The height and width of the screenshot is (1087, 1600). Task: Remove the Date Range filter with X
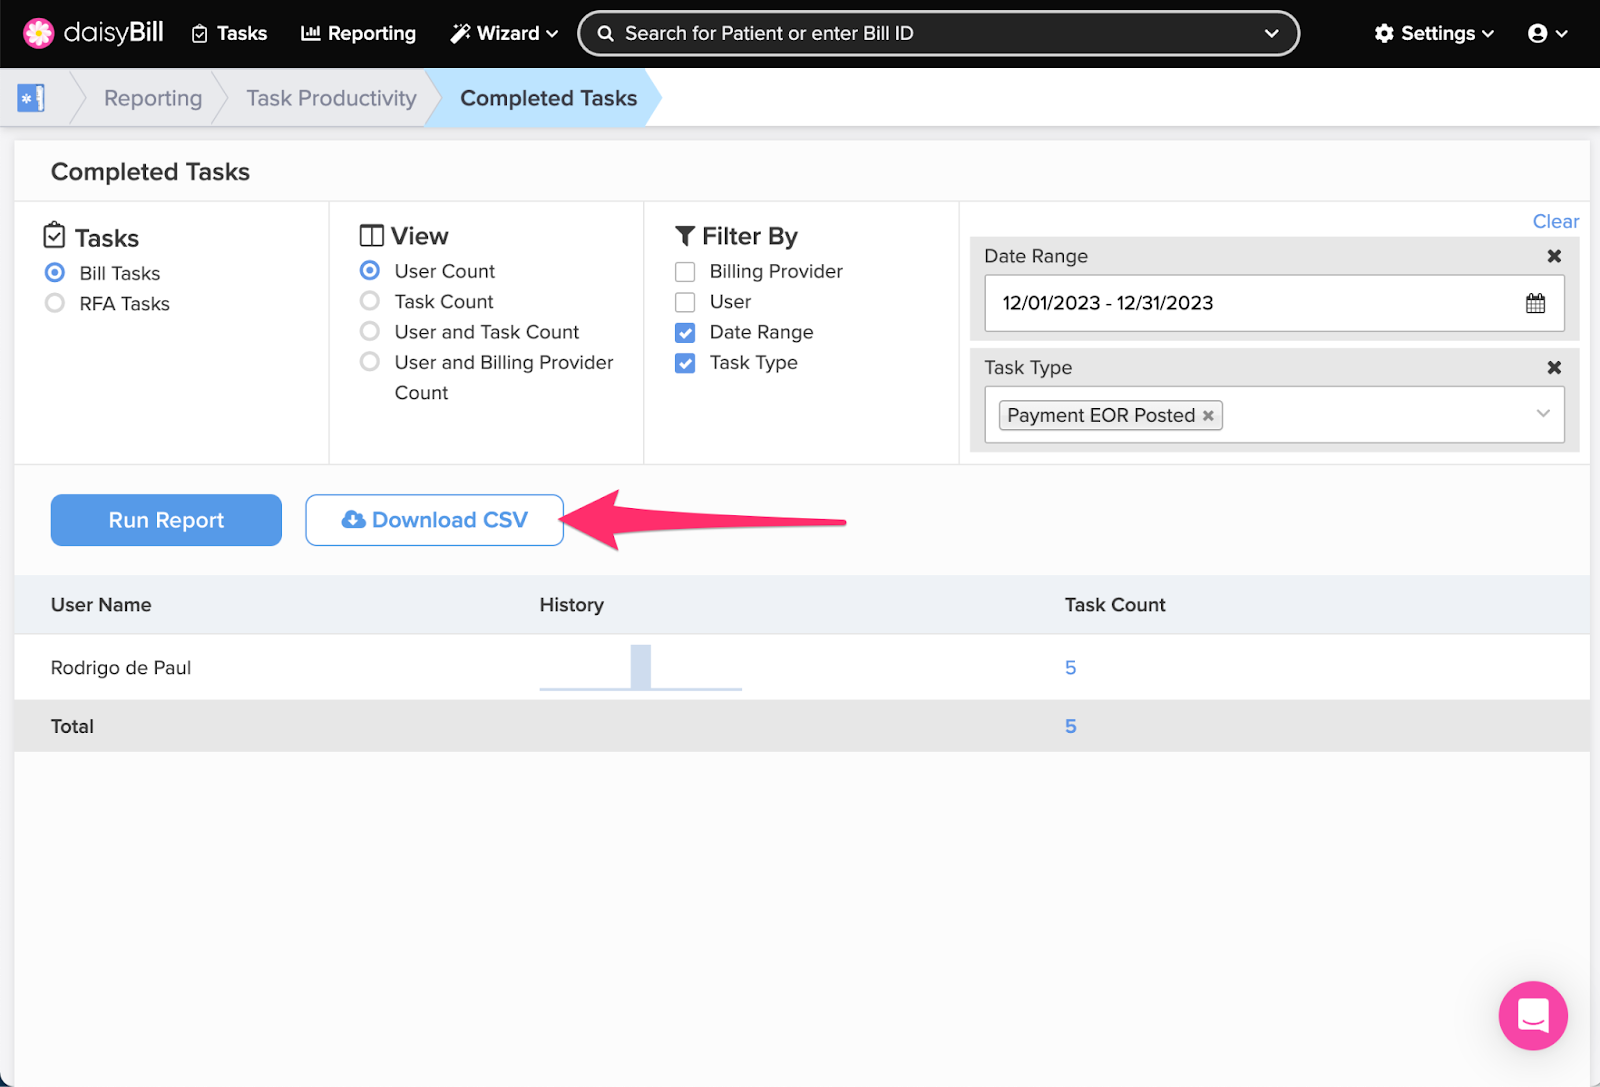[x=1554, y=256]
